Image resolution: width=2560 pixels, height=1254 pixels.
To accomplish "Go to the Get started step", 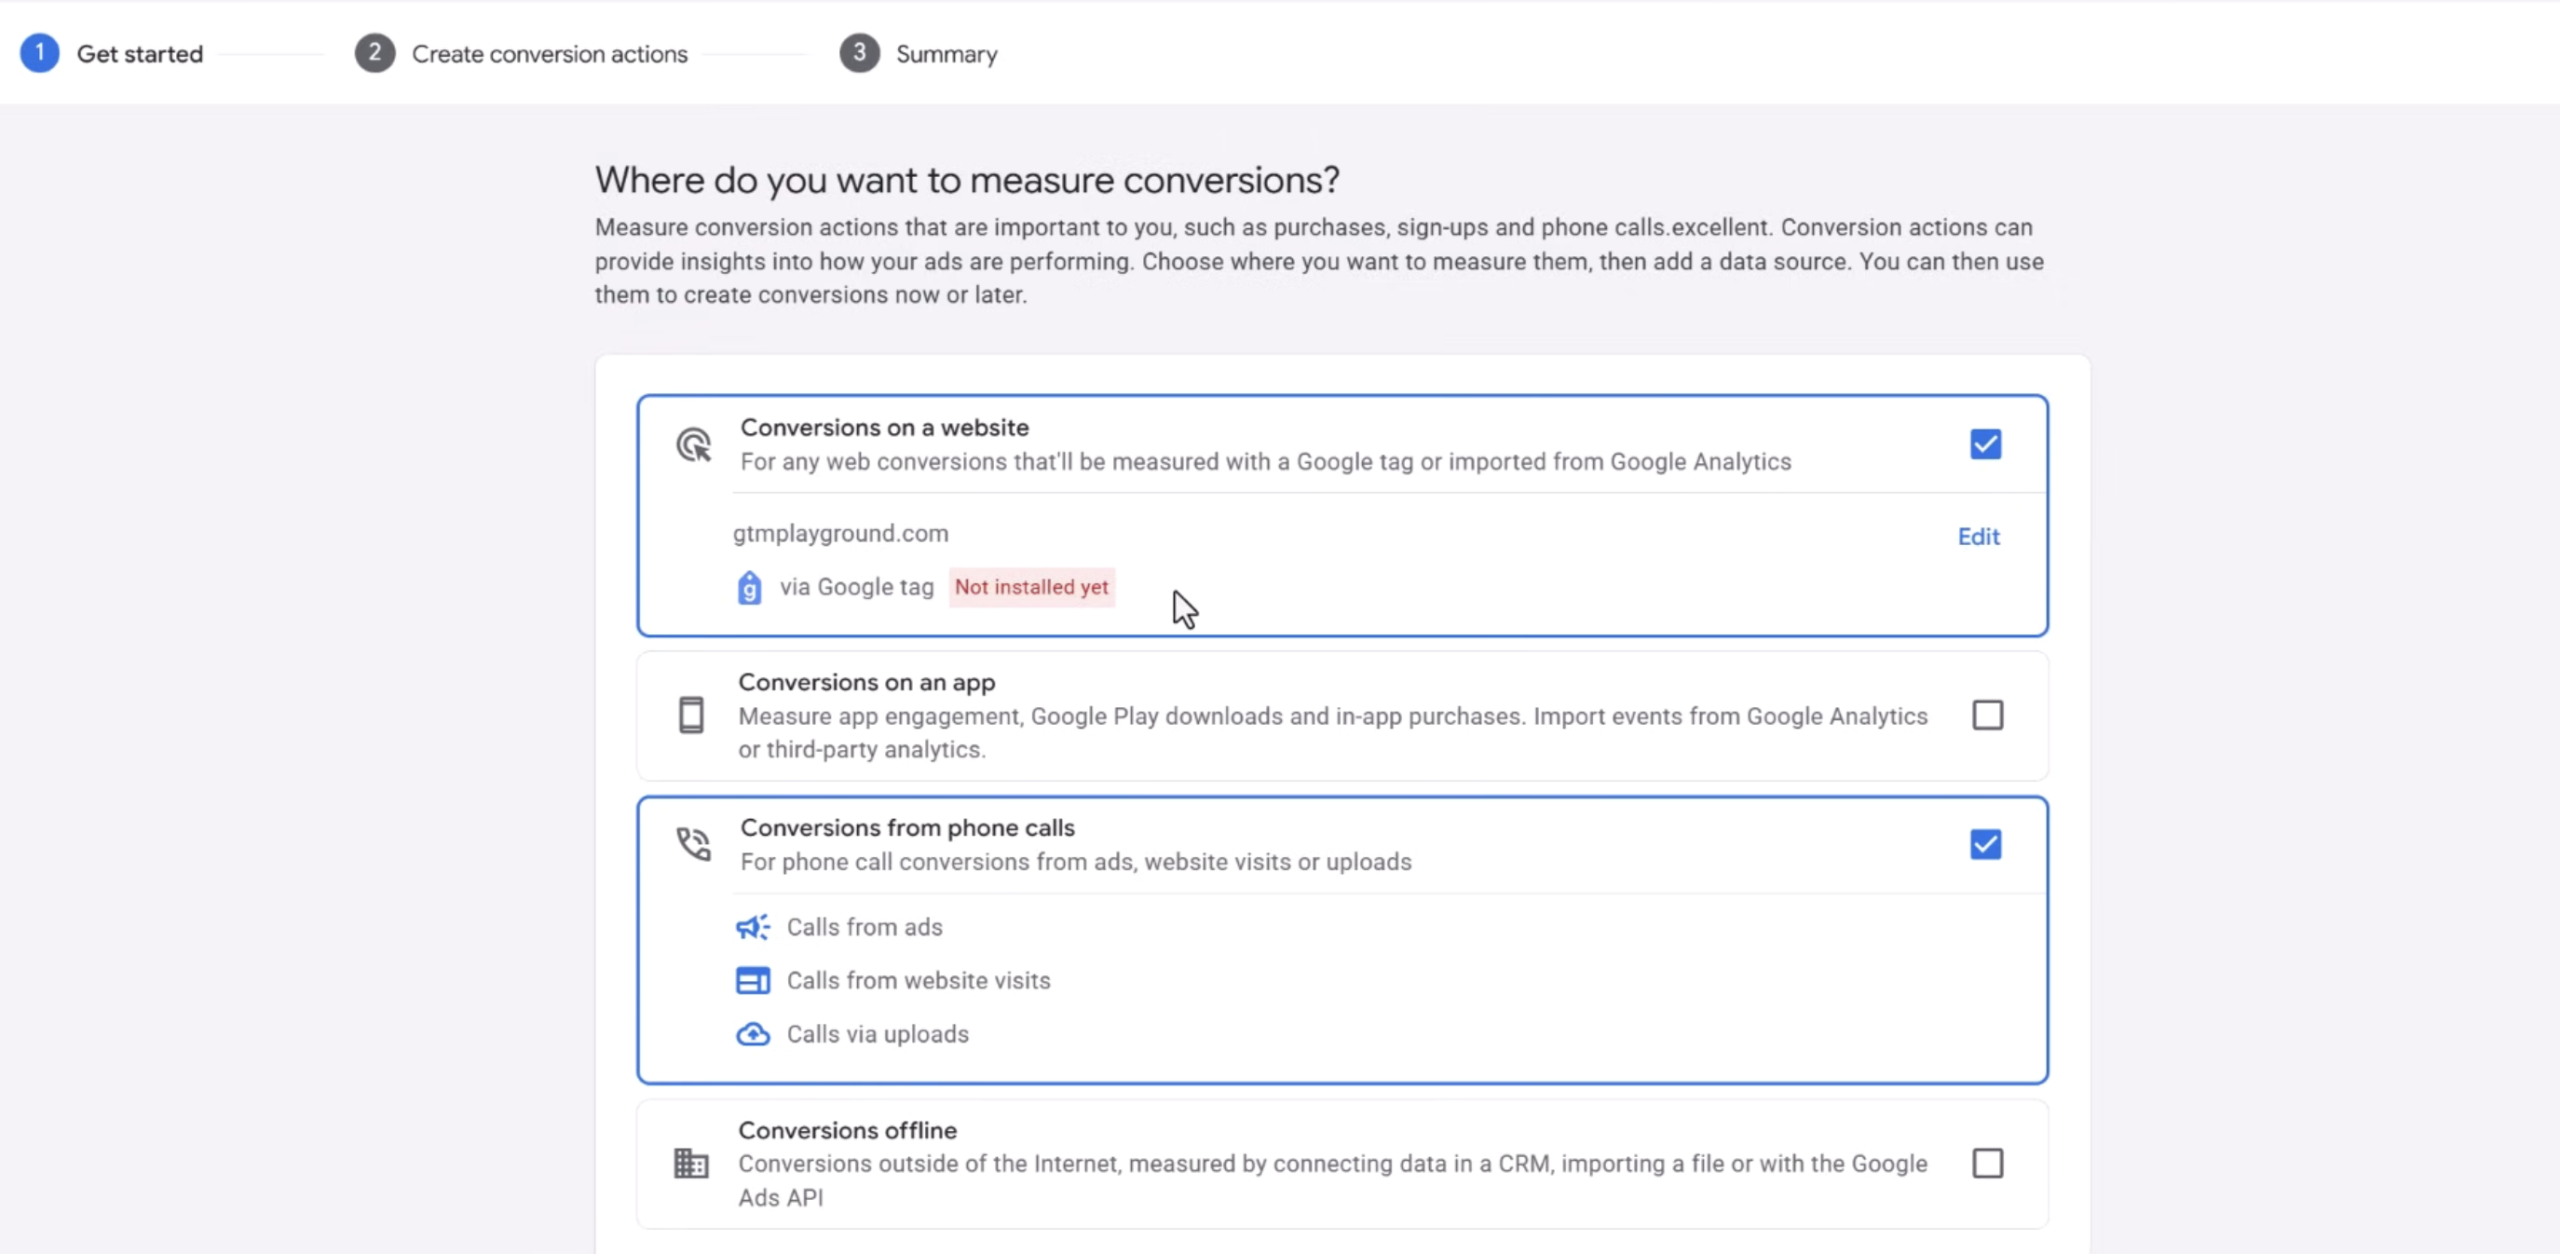I will point(140,54).
